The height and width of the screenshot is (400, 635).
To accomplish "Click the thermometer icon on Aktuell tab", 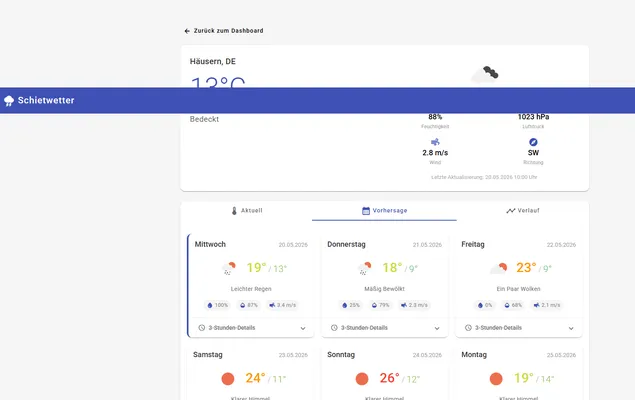I will point(234,211).
